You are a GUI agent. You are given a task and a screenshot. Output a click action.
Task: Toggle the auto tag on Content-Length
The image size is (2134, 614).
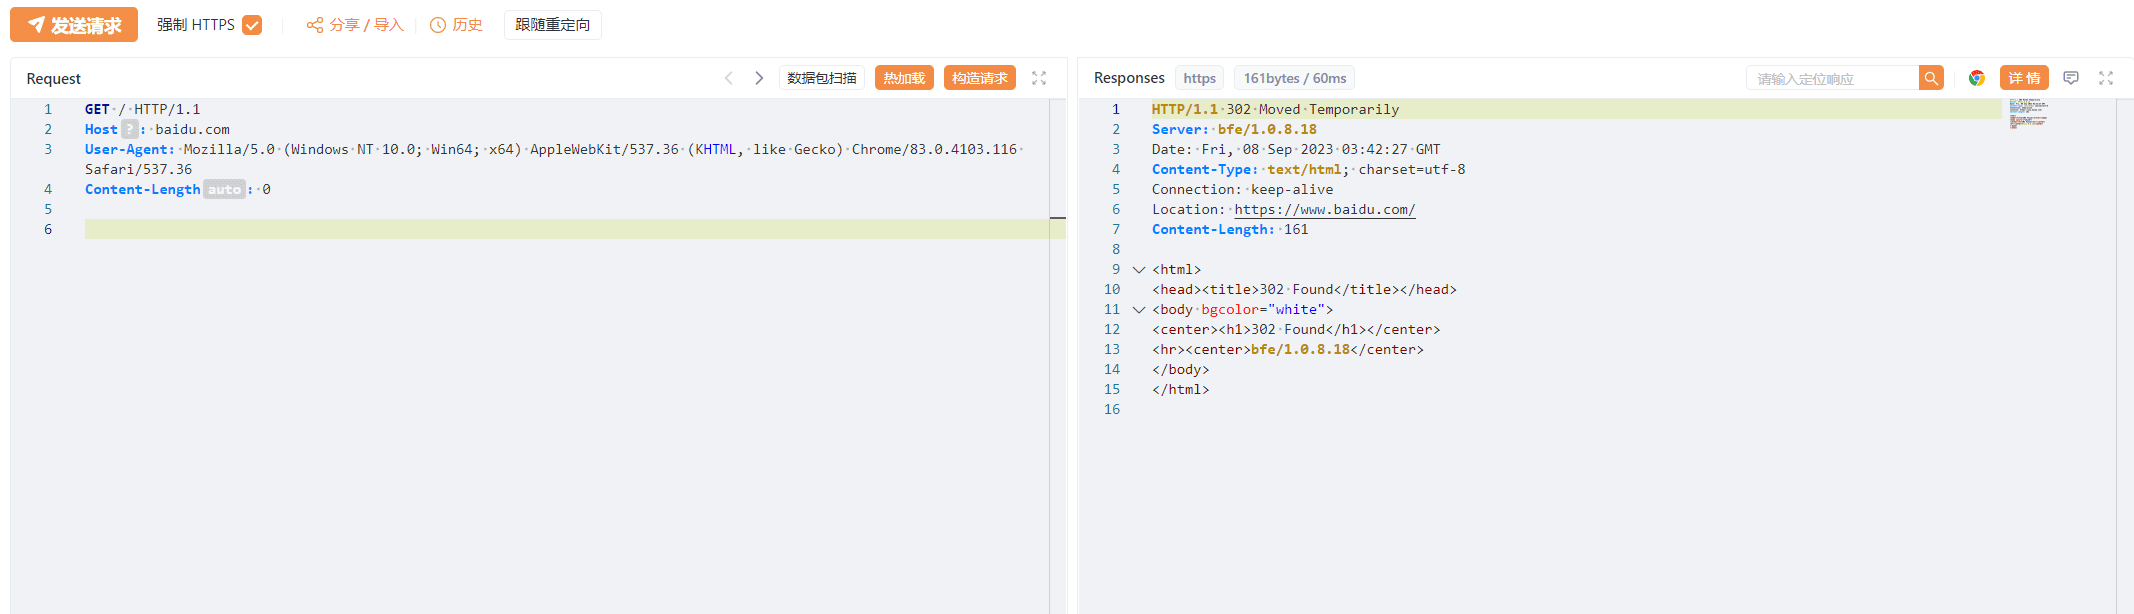(224, 189)
